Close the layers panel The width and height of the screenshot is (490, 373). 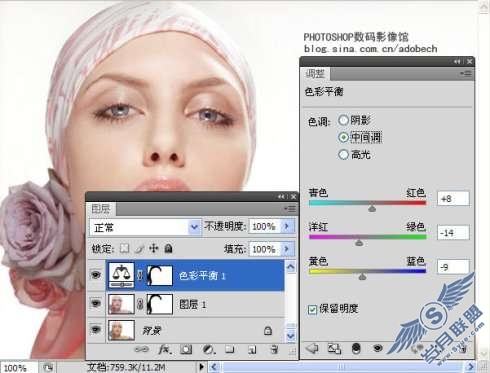tap(293, 197)
